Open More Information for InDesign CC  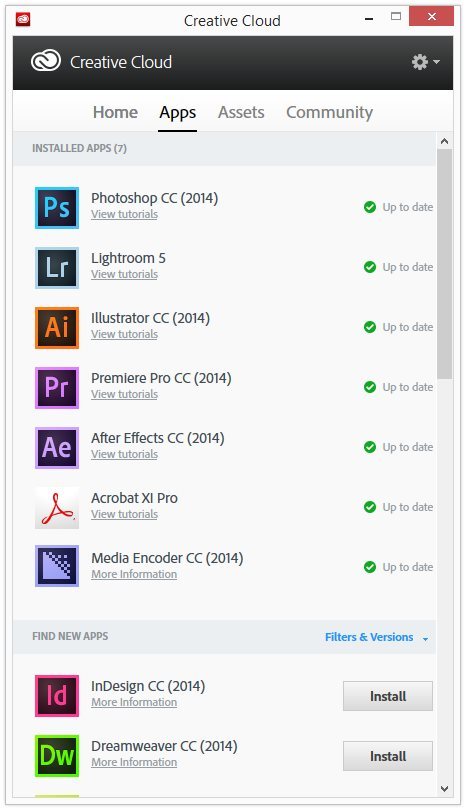point(134,702)
